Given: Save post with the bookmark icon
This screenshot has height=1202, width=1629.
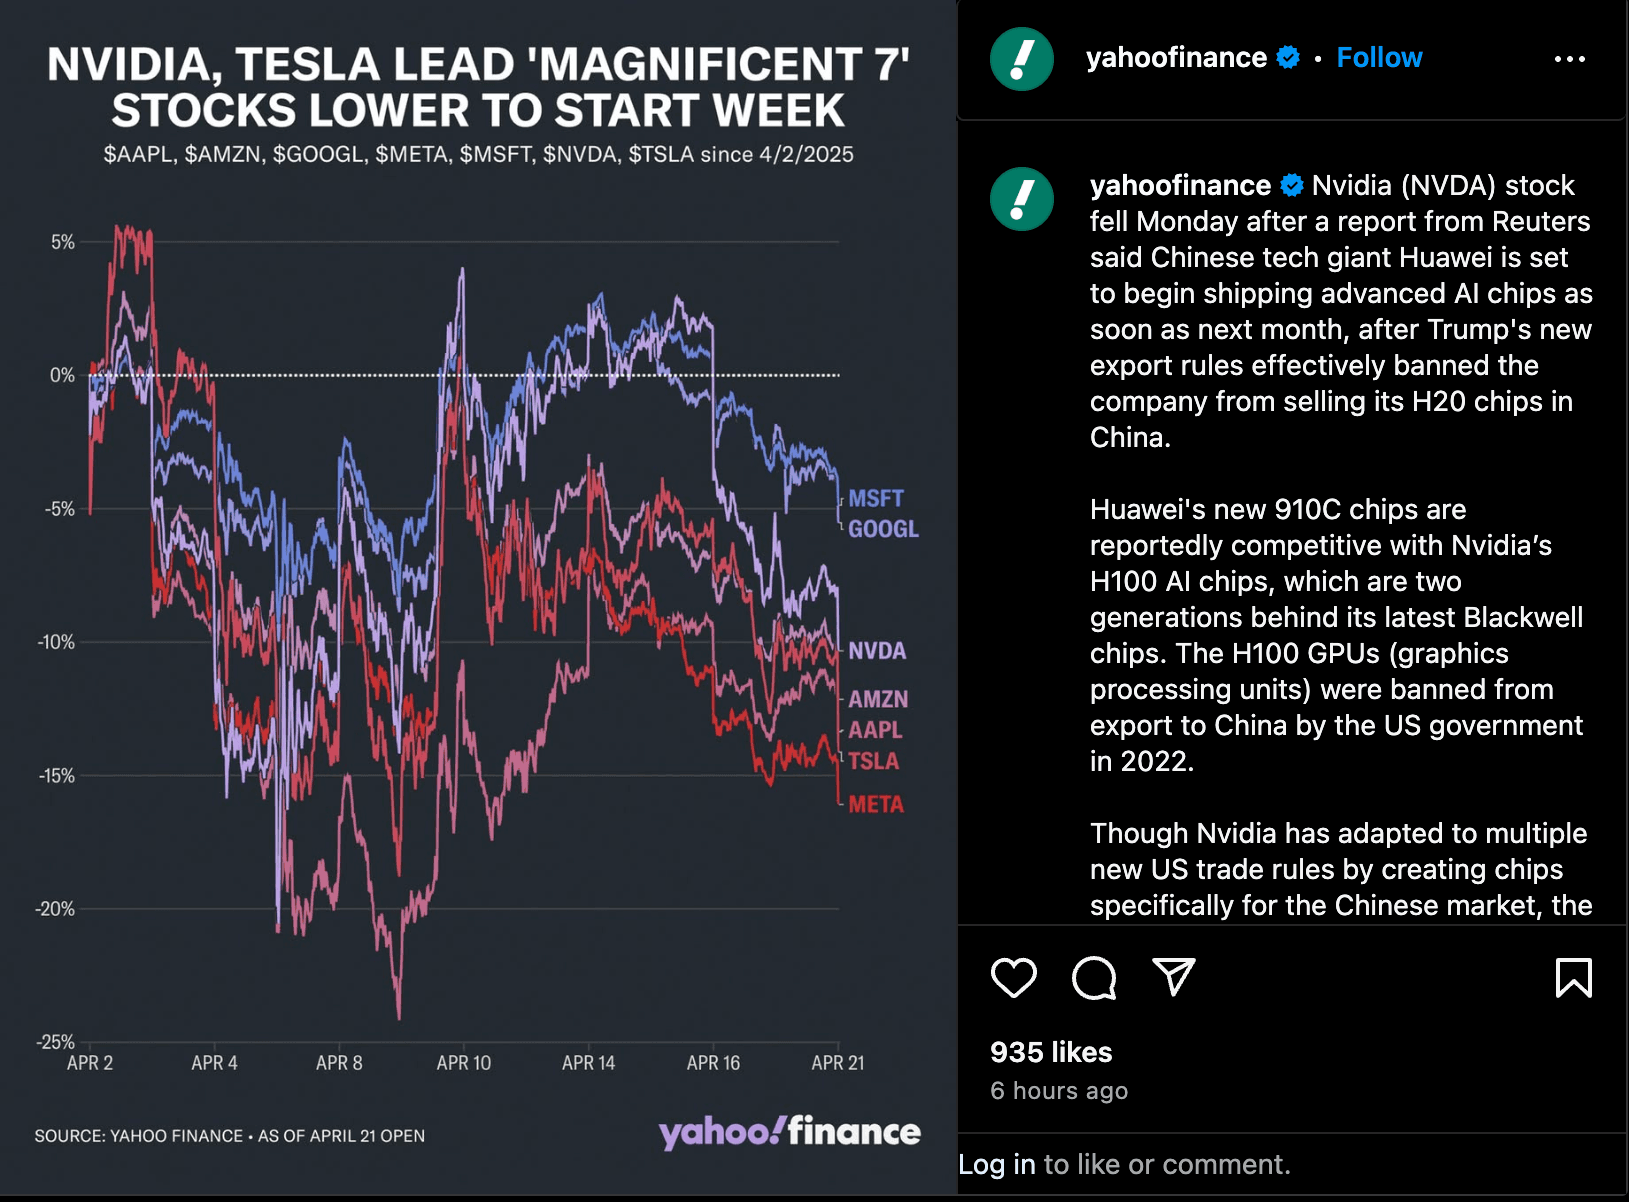Looking at the screenshot, I should 1573,977.
